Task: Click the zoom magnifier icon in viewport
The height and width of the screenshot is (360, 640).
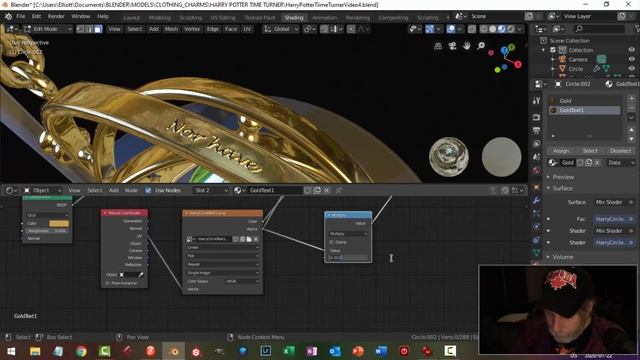Action: [481, 46]
